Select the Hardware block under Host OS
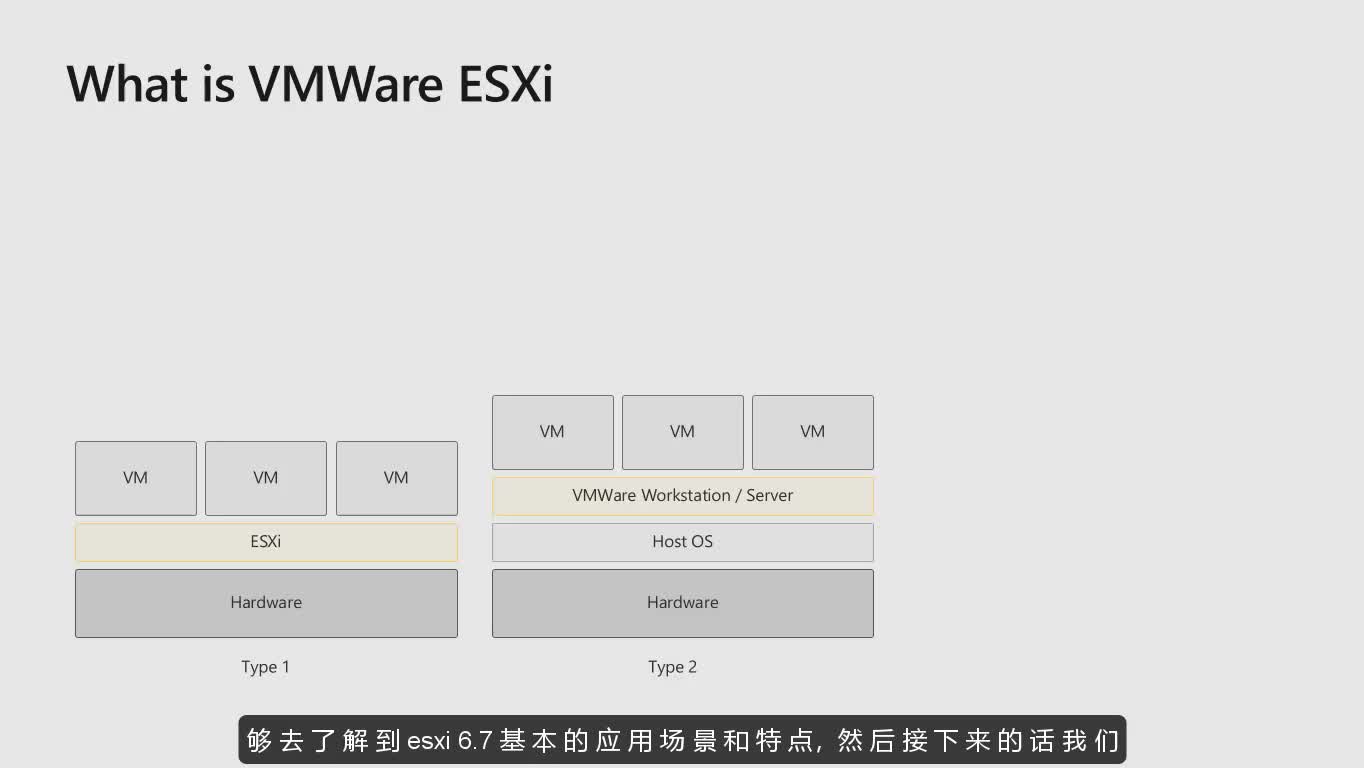Screen dimensions: 1364x768 (x=682, y=603)
